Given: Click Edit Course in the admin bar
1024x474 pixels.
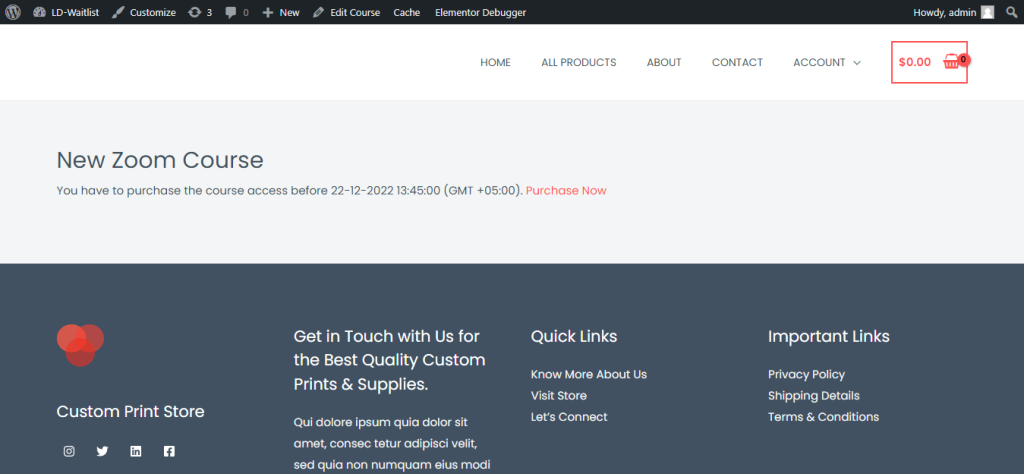Looking at the screenshot, I should pyautogui.click(x=346, y=12).
